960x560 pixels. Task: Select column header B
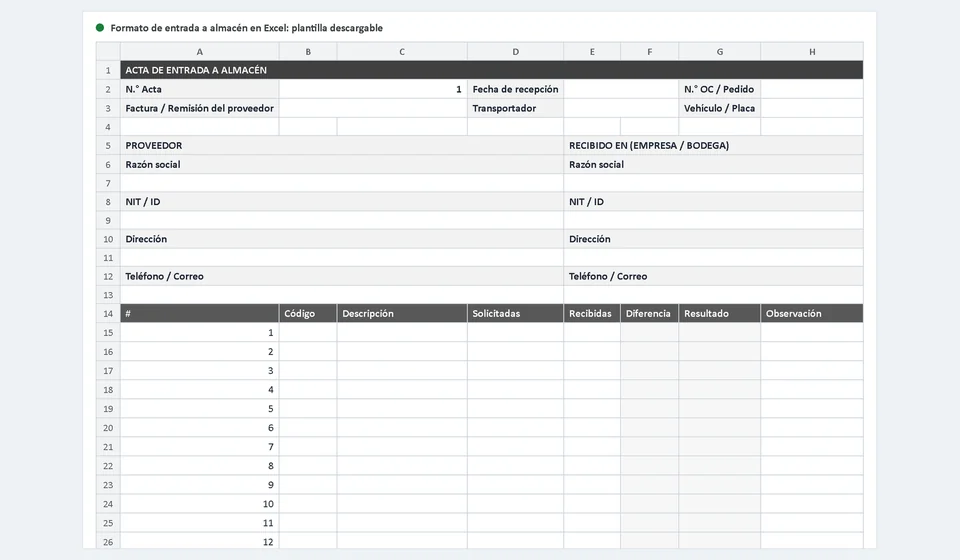click(x=308, y=52)
